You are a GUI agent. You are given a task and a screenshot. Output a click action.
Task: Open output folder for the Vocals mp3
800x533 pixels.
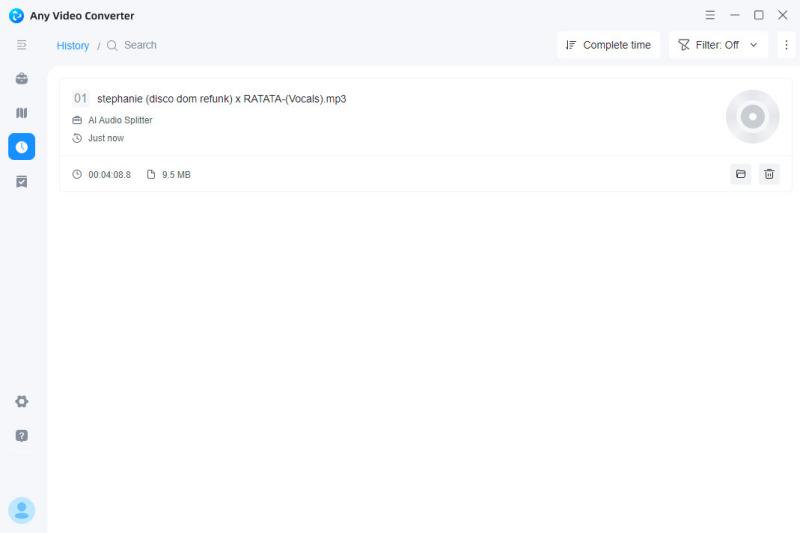pos(741,174)
